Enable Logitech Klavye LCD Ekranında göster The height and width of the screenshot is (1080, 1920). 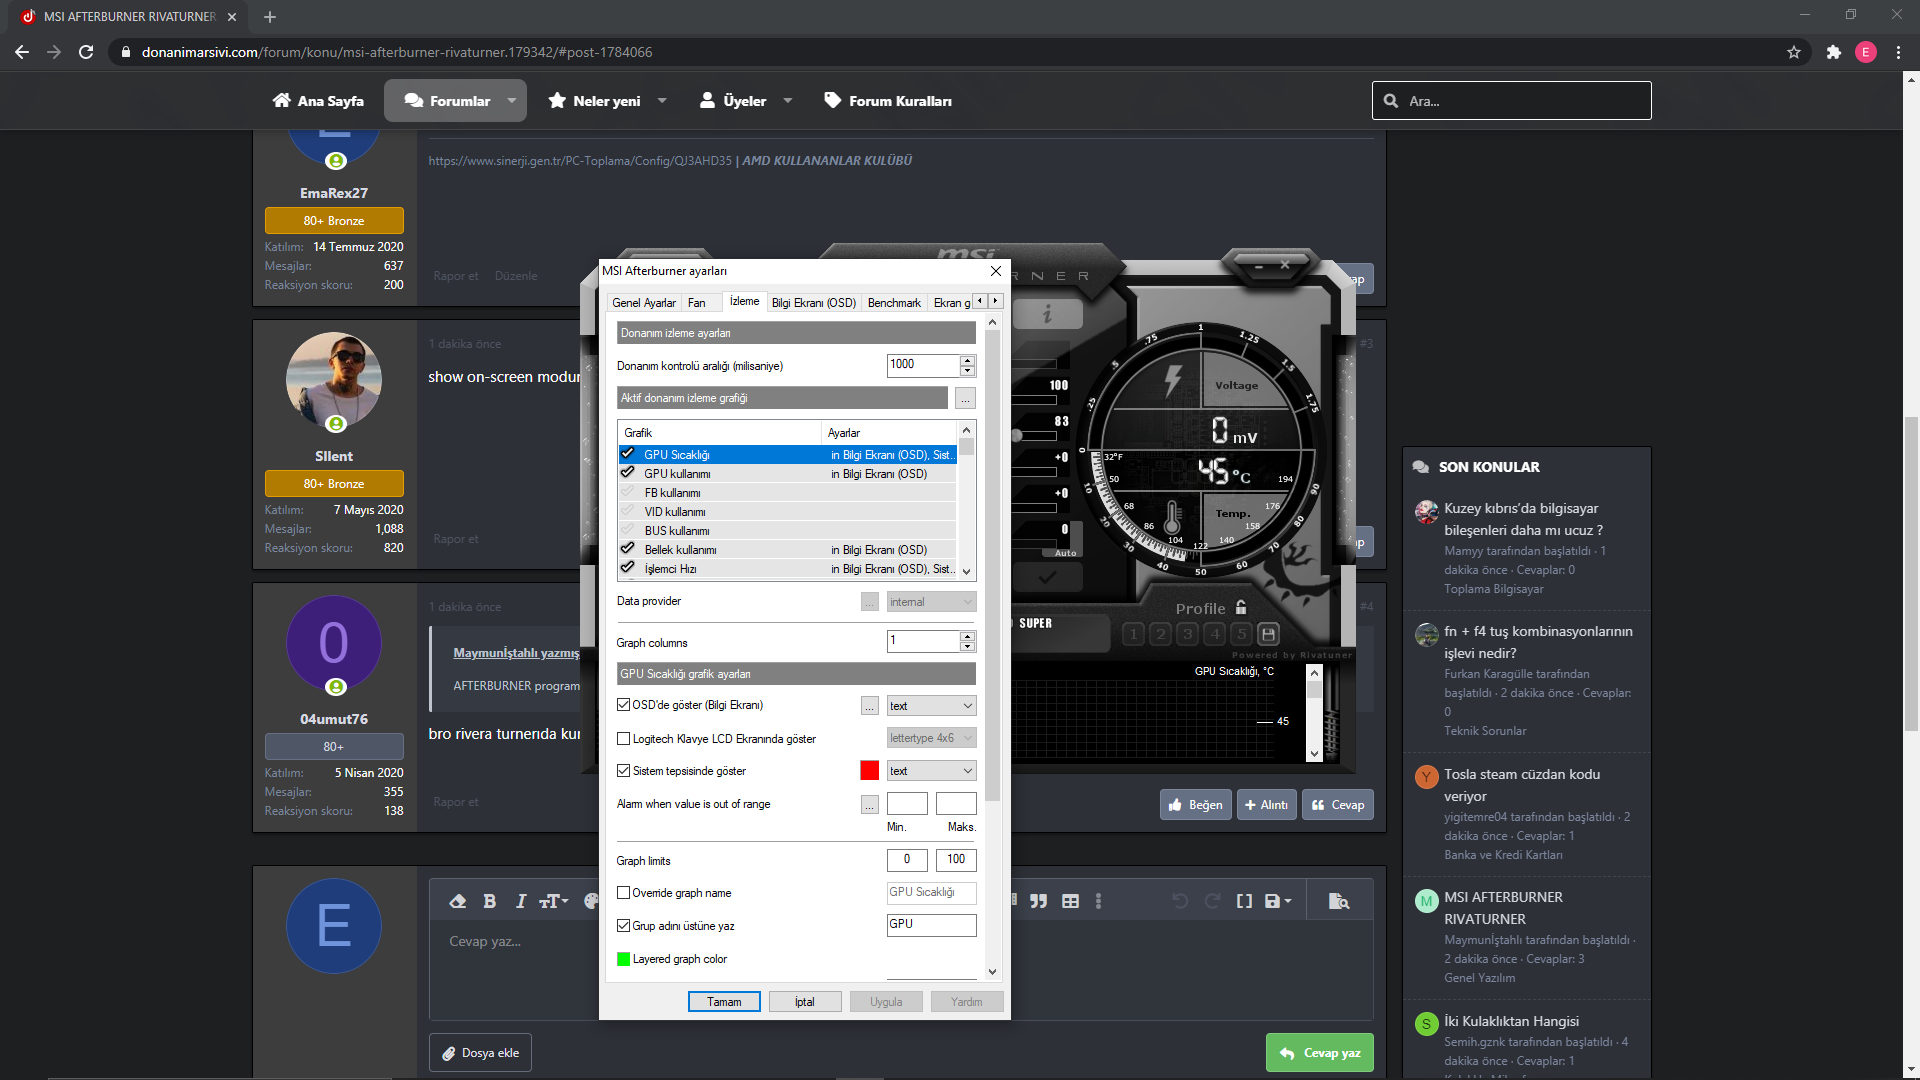(x=624, y=739)
